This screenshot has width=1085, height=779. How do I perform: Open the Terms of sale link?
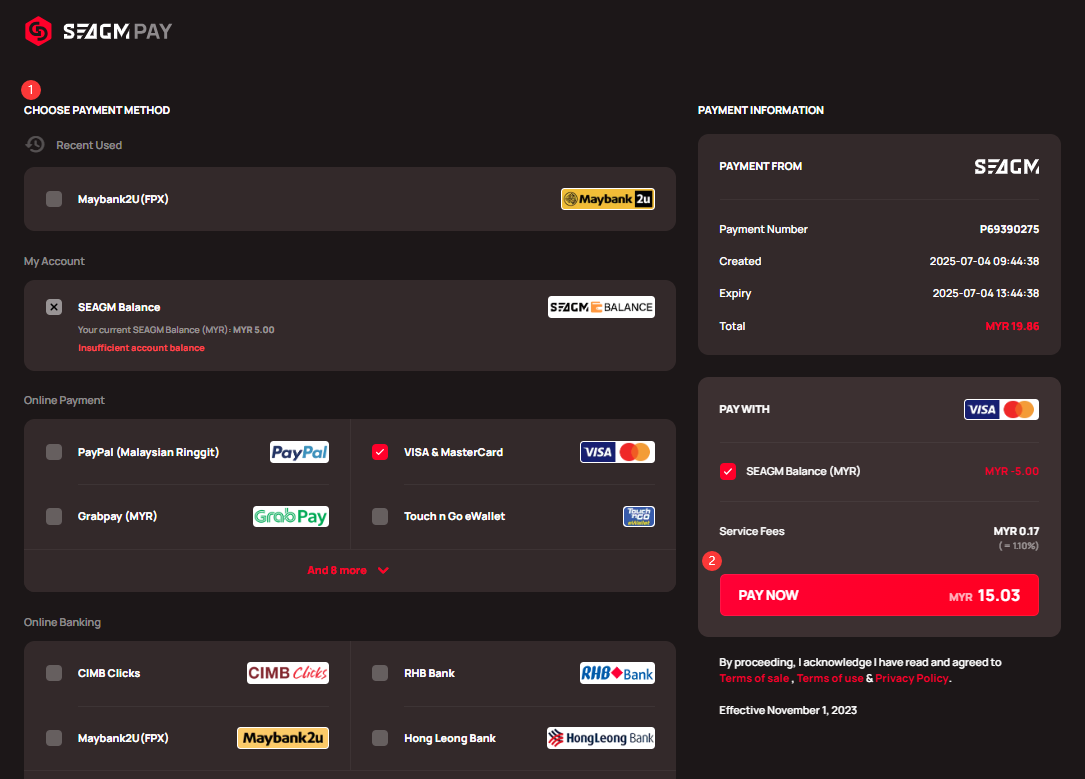[754, 679]
